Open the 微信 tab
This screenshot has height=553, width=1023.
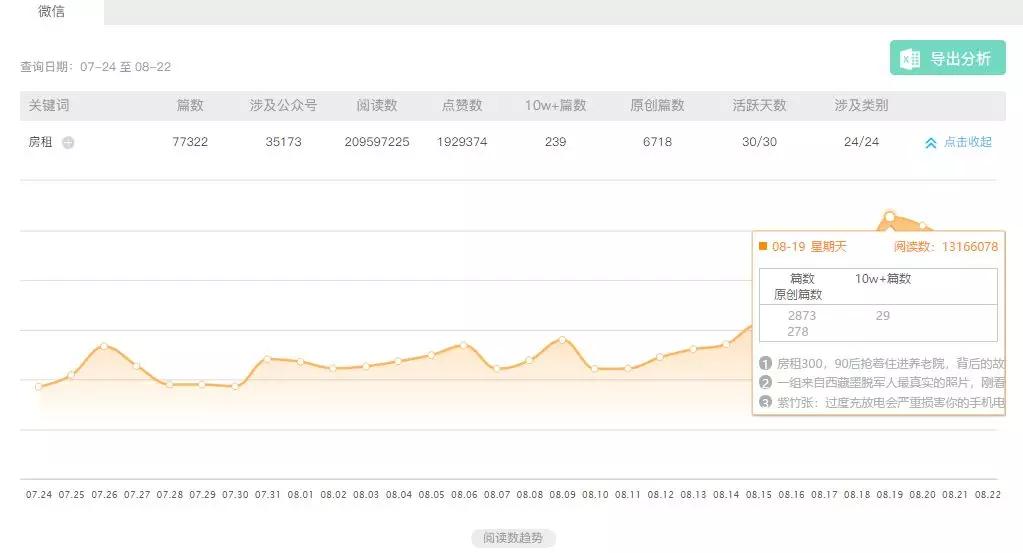[x=52, y=12]
